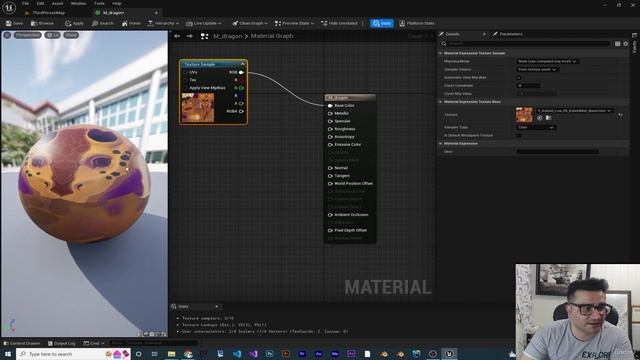Open the Sampler Type dropdown
Screen dimensions: 640x360
tap(536, 127)
